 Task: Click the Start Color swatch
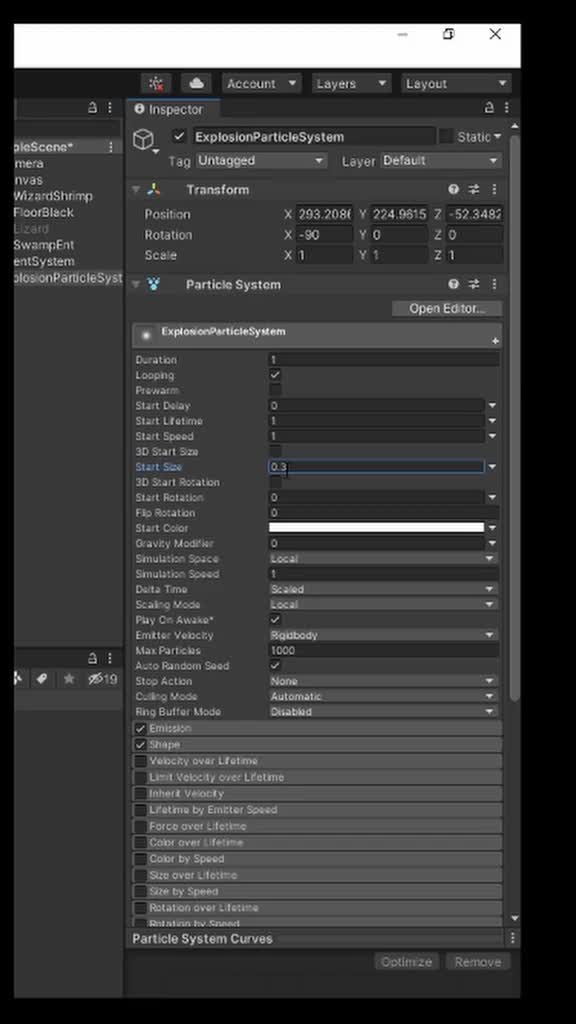point(376,528)
